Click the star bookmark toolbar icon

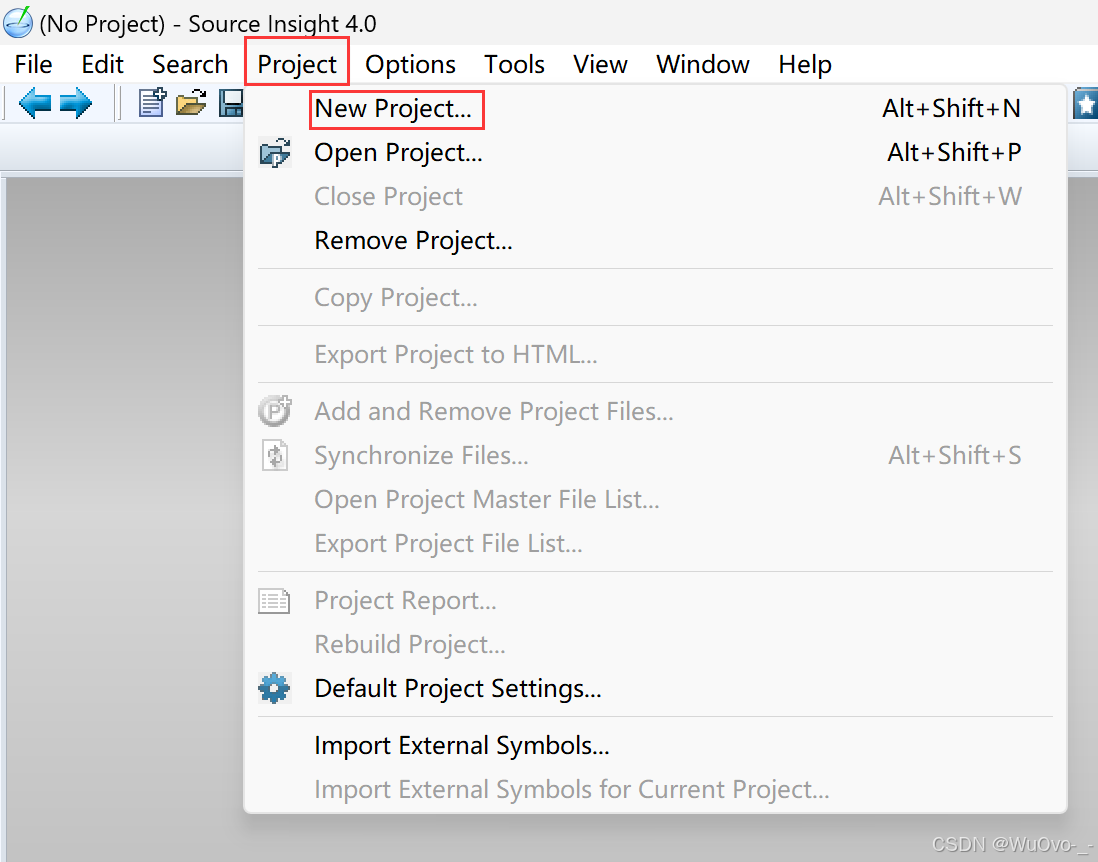coord(1085,104)
